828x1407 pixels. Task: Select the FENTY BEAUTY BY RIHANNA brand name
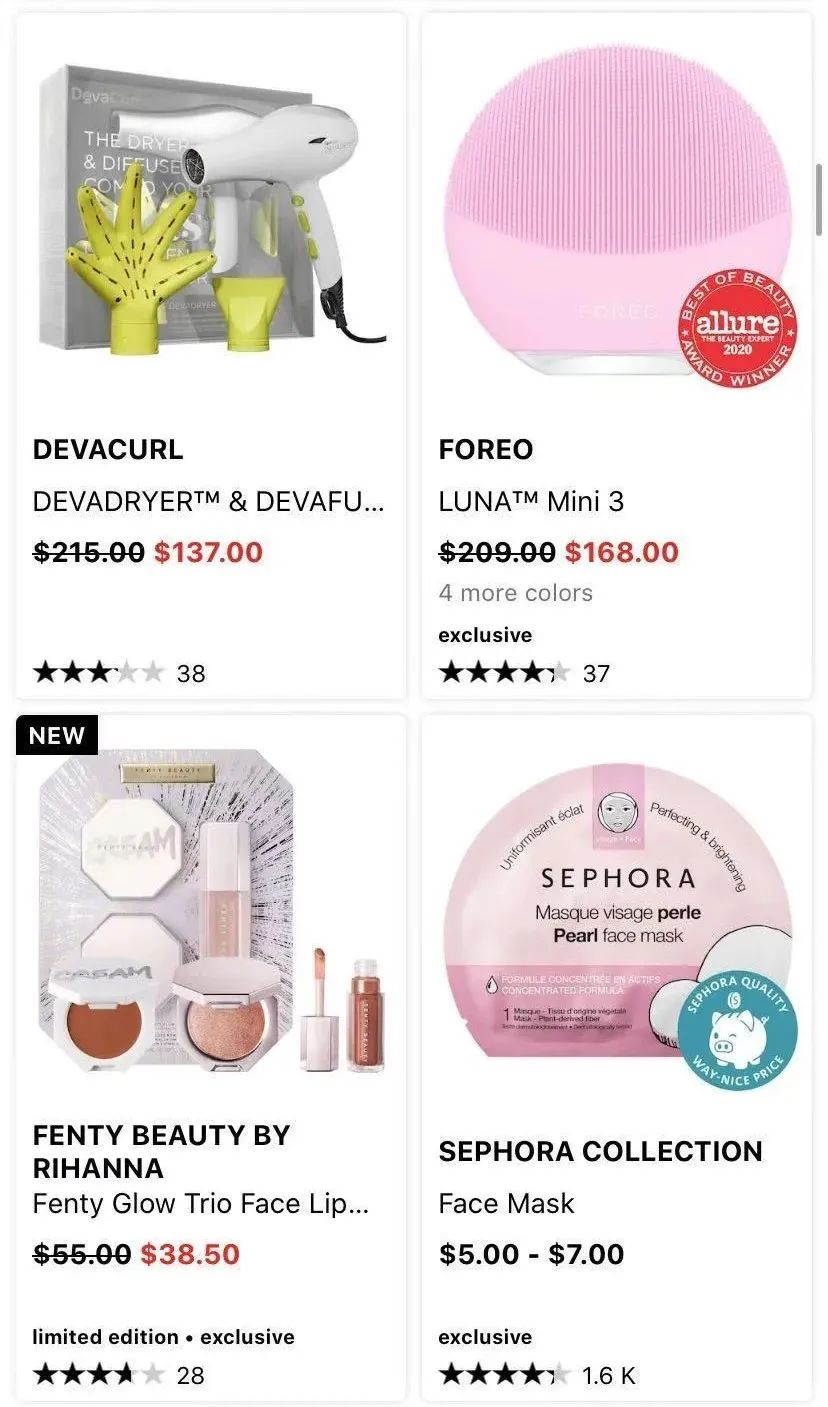coord(161,1151)
